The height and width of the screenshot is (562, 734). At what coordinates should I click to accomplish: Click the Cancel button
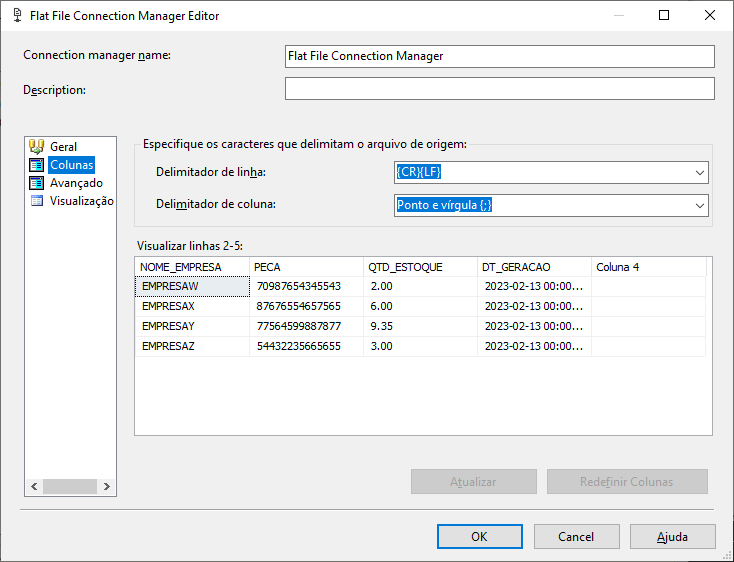(x=576, y=536)
